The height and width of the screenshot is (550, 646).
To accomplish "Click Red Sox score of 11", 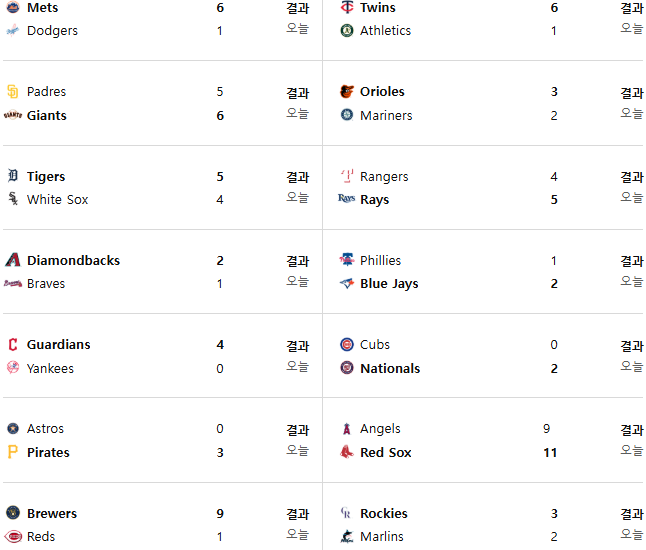I will (550, 452).
